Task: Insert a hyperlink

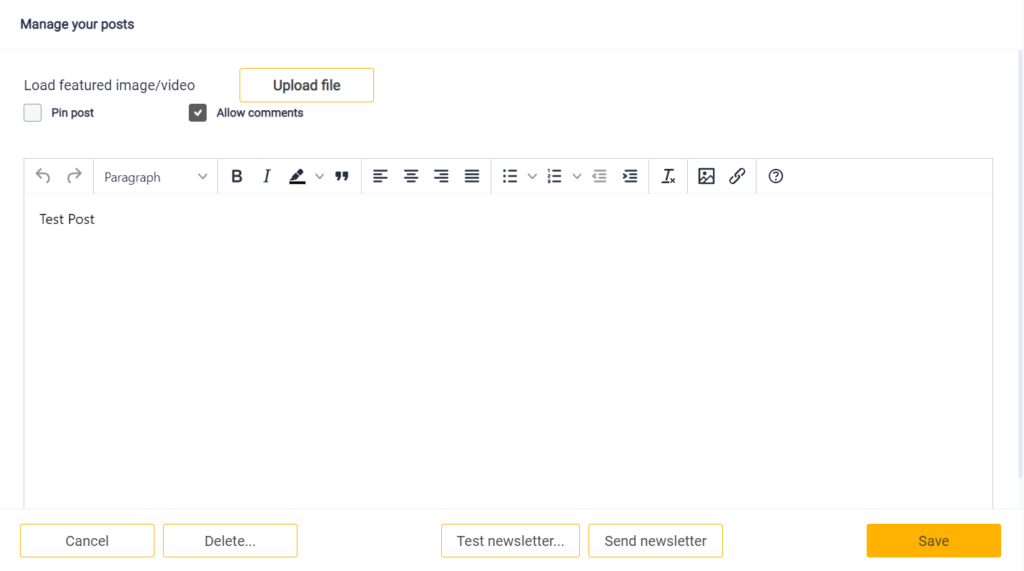Action: coord(737,176)
